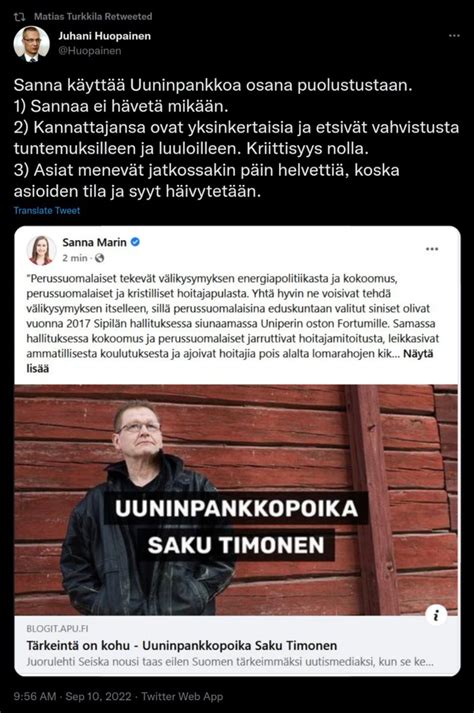Open the tweet's three-dot more menu
The width and height of the screenshot is (474, 713).
click(x=454, y=36)
